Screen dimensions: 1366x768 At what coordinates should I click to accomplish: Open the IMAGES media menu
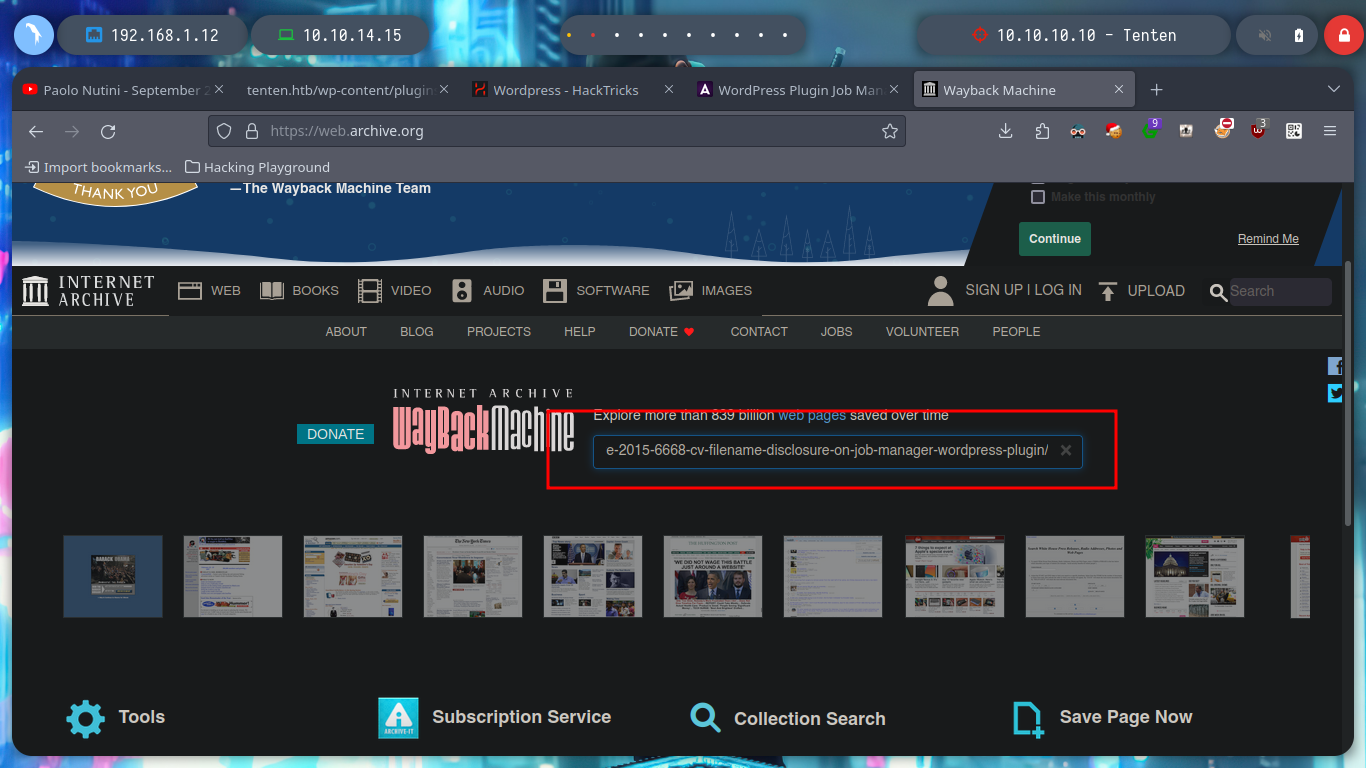[710, 291]
